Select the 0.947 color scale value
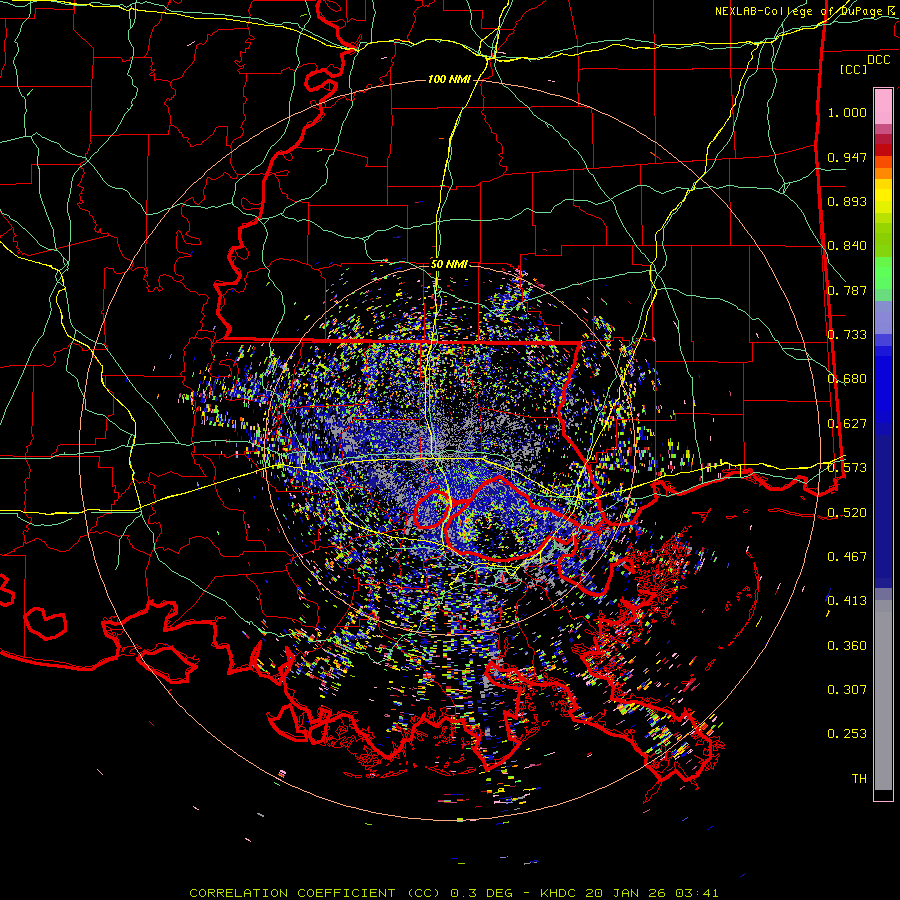 (847, 157)
